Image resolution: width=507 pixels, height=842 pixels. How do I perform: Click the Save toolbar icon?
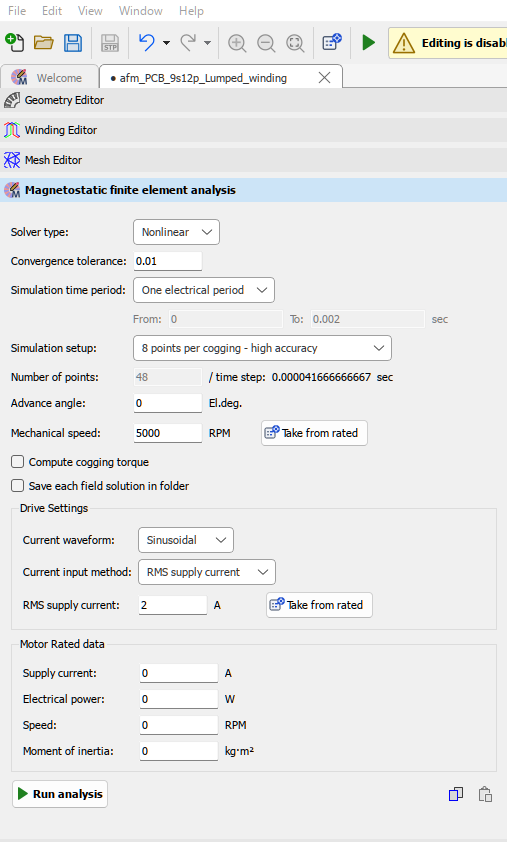(73, 42)
